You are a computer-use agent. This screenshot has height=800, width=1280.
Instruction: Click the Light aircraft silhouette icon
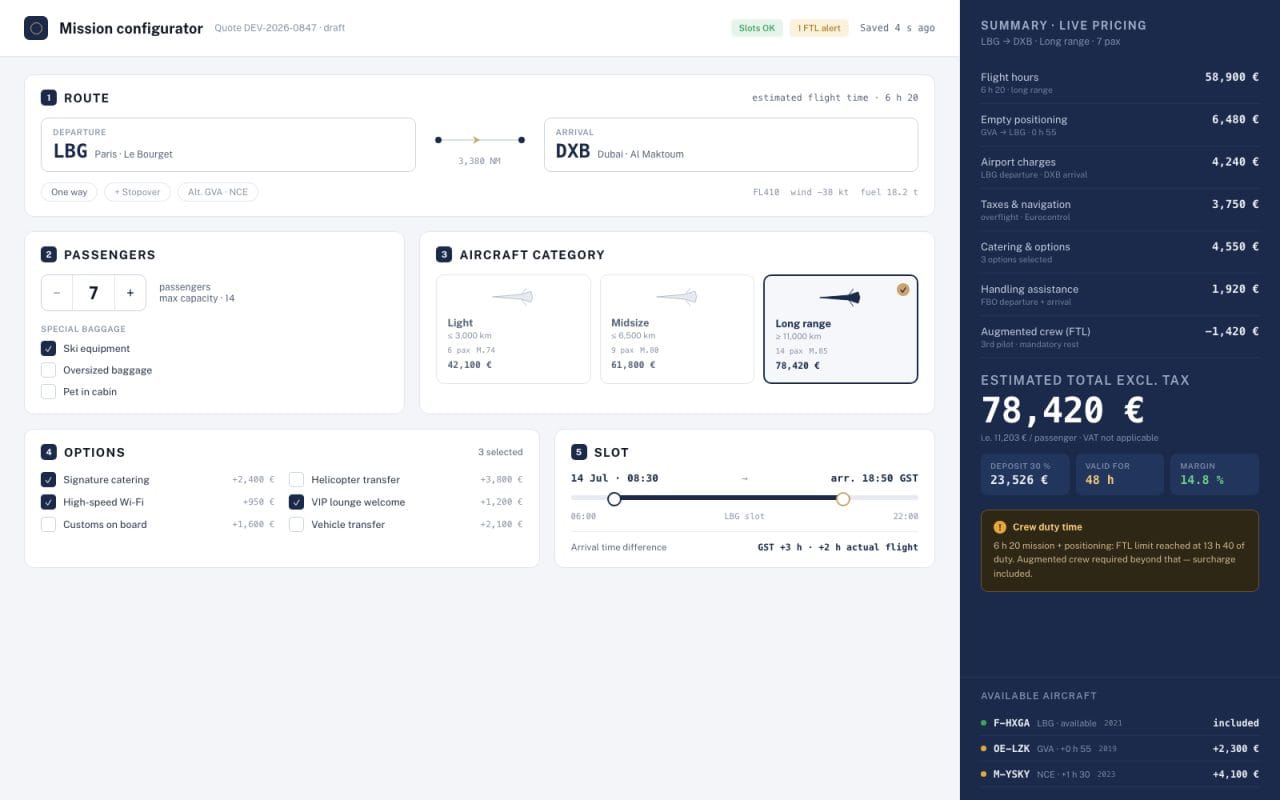click(x=513, y=297)
